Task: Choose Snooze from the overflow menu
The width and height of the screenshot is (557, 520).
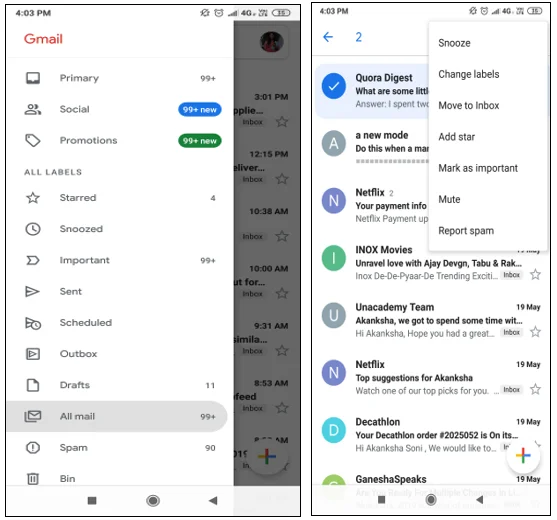Action: click(x=454, y=43)
